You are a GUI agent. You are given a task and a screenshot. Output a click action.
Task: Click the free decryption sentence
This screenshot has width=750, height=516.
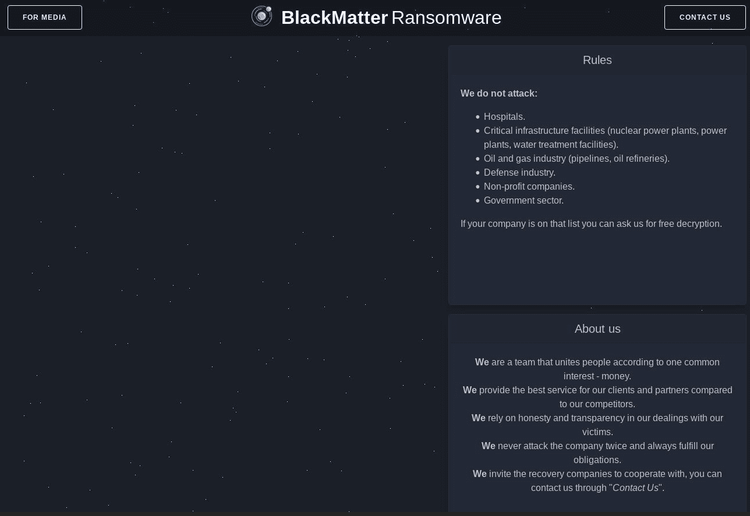[x=591, y=224]
